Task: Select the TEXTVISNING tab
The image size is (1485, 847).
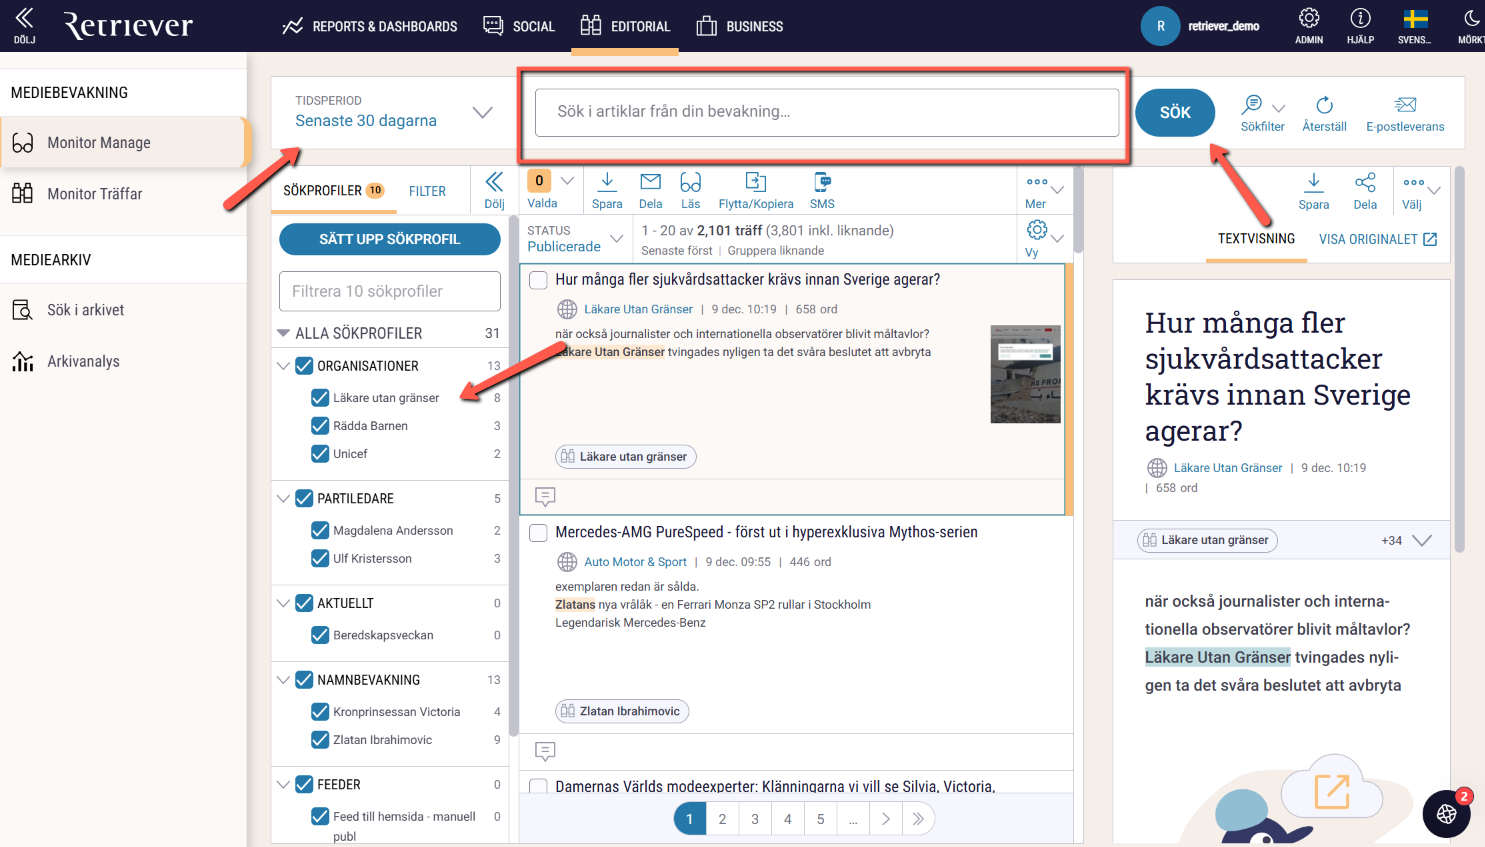Action: [1256, 239]
